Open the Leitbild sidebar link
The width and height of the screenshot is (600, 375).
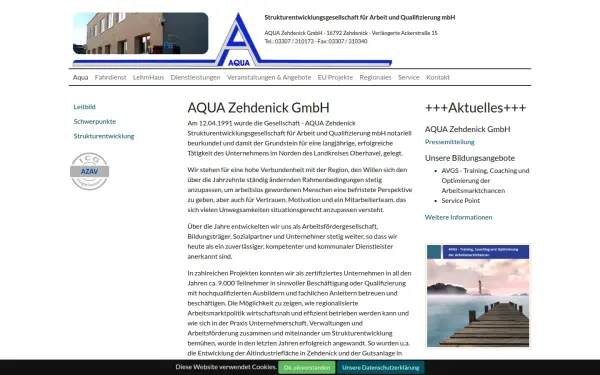click(85, 107)
